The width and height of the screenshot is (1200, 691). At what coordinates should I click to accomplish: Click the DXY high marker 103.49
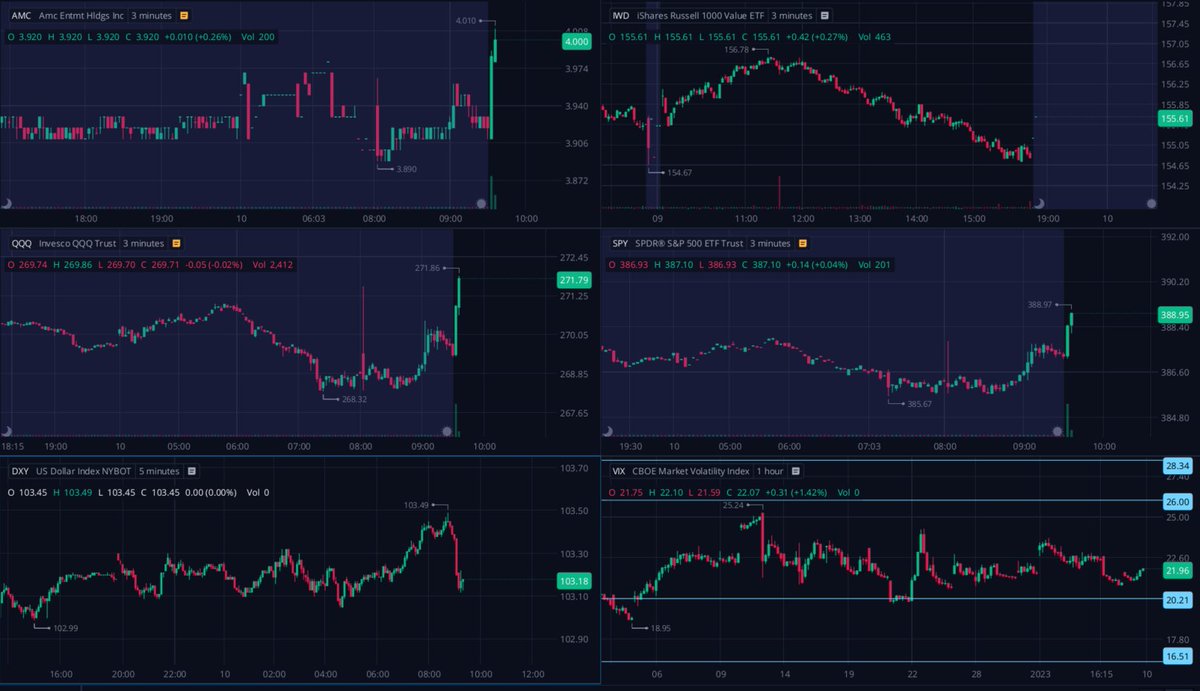(416, 505)
